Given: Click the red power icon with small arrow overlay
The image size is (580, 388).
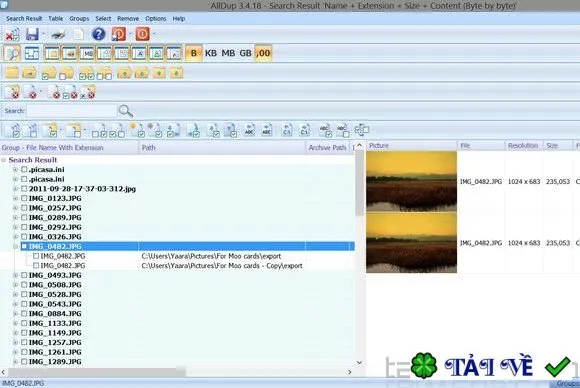Looking at the screenshot, I should pyautogui.click(x=119, y=34).
